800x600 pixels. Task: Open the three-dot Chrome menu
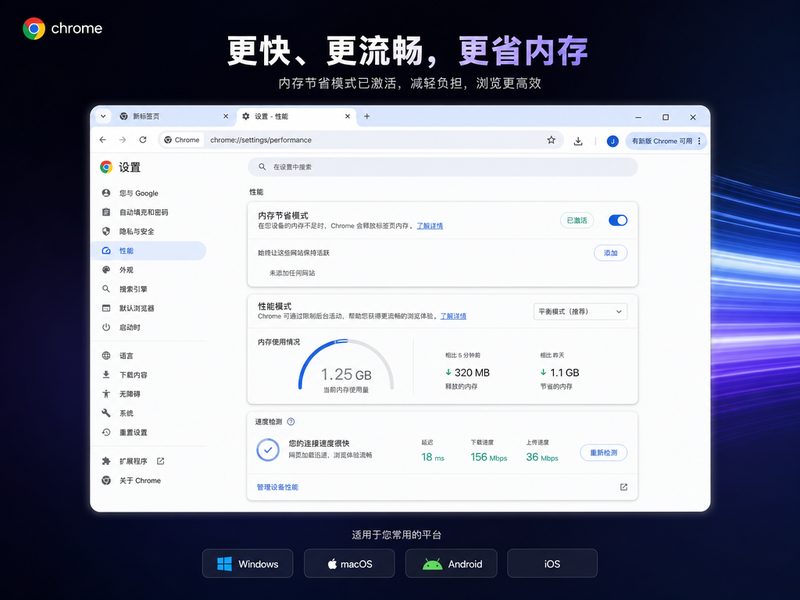pyautogui.click(x=699, y=141)
